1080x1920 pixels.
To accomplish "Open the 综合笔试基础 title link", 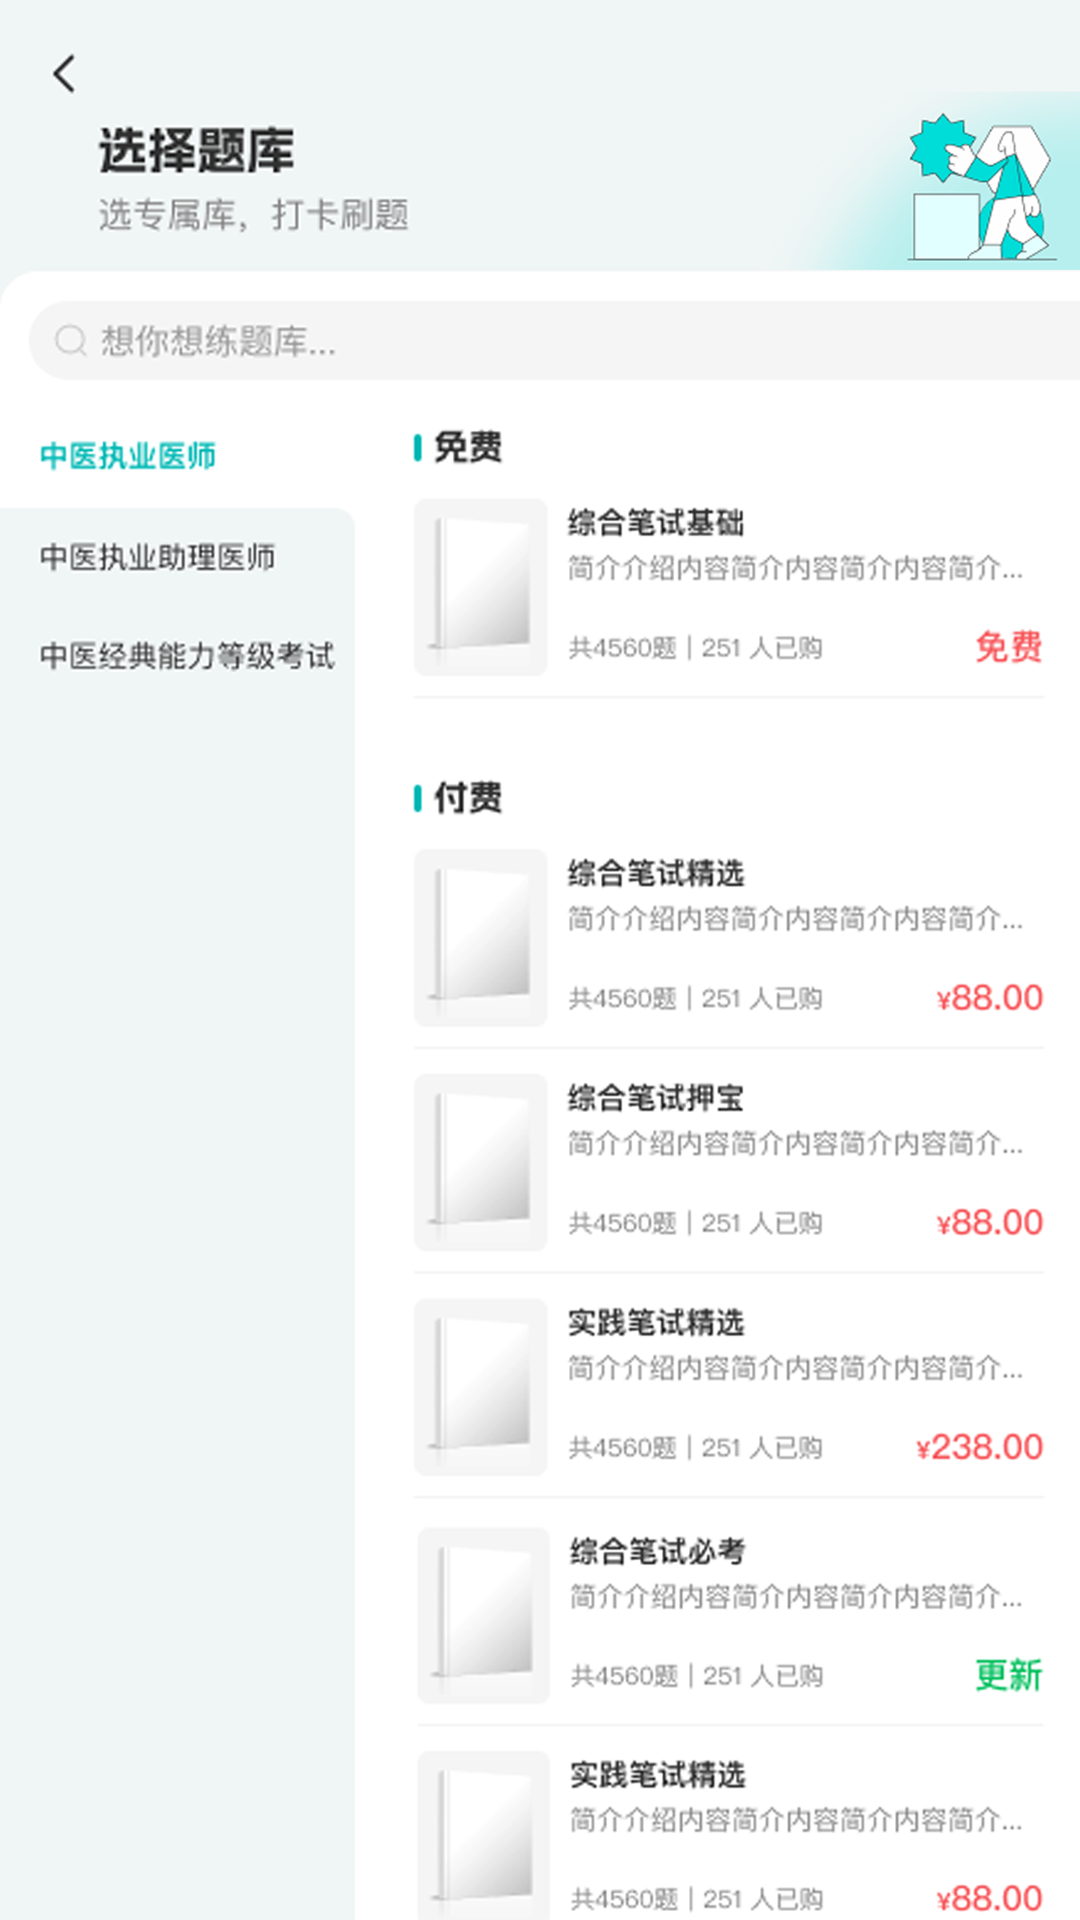I will [x=656, y=522].
